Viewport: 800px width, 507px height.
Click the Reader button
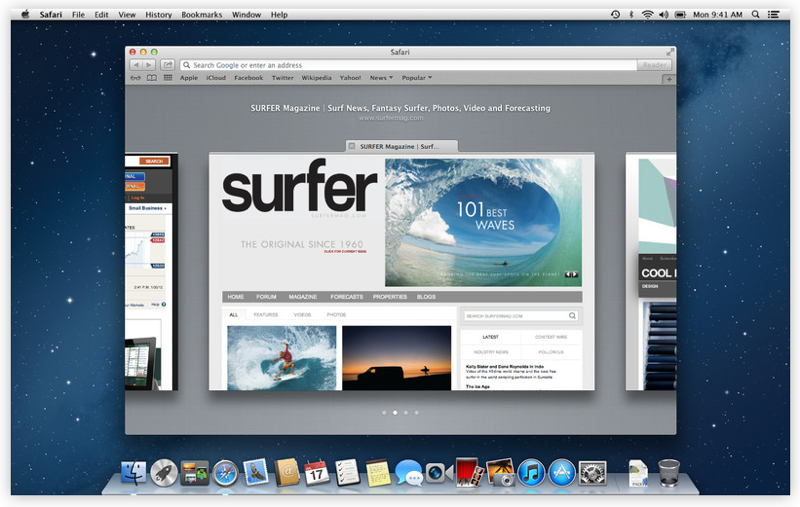(654, 65)
